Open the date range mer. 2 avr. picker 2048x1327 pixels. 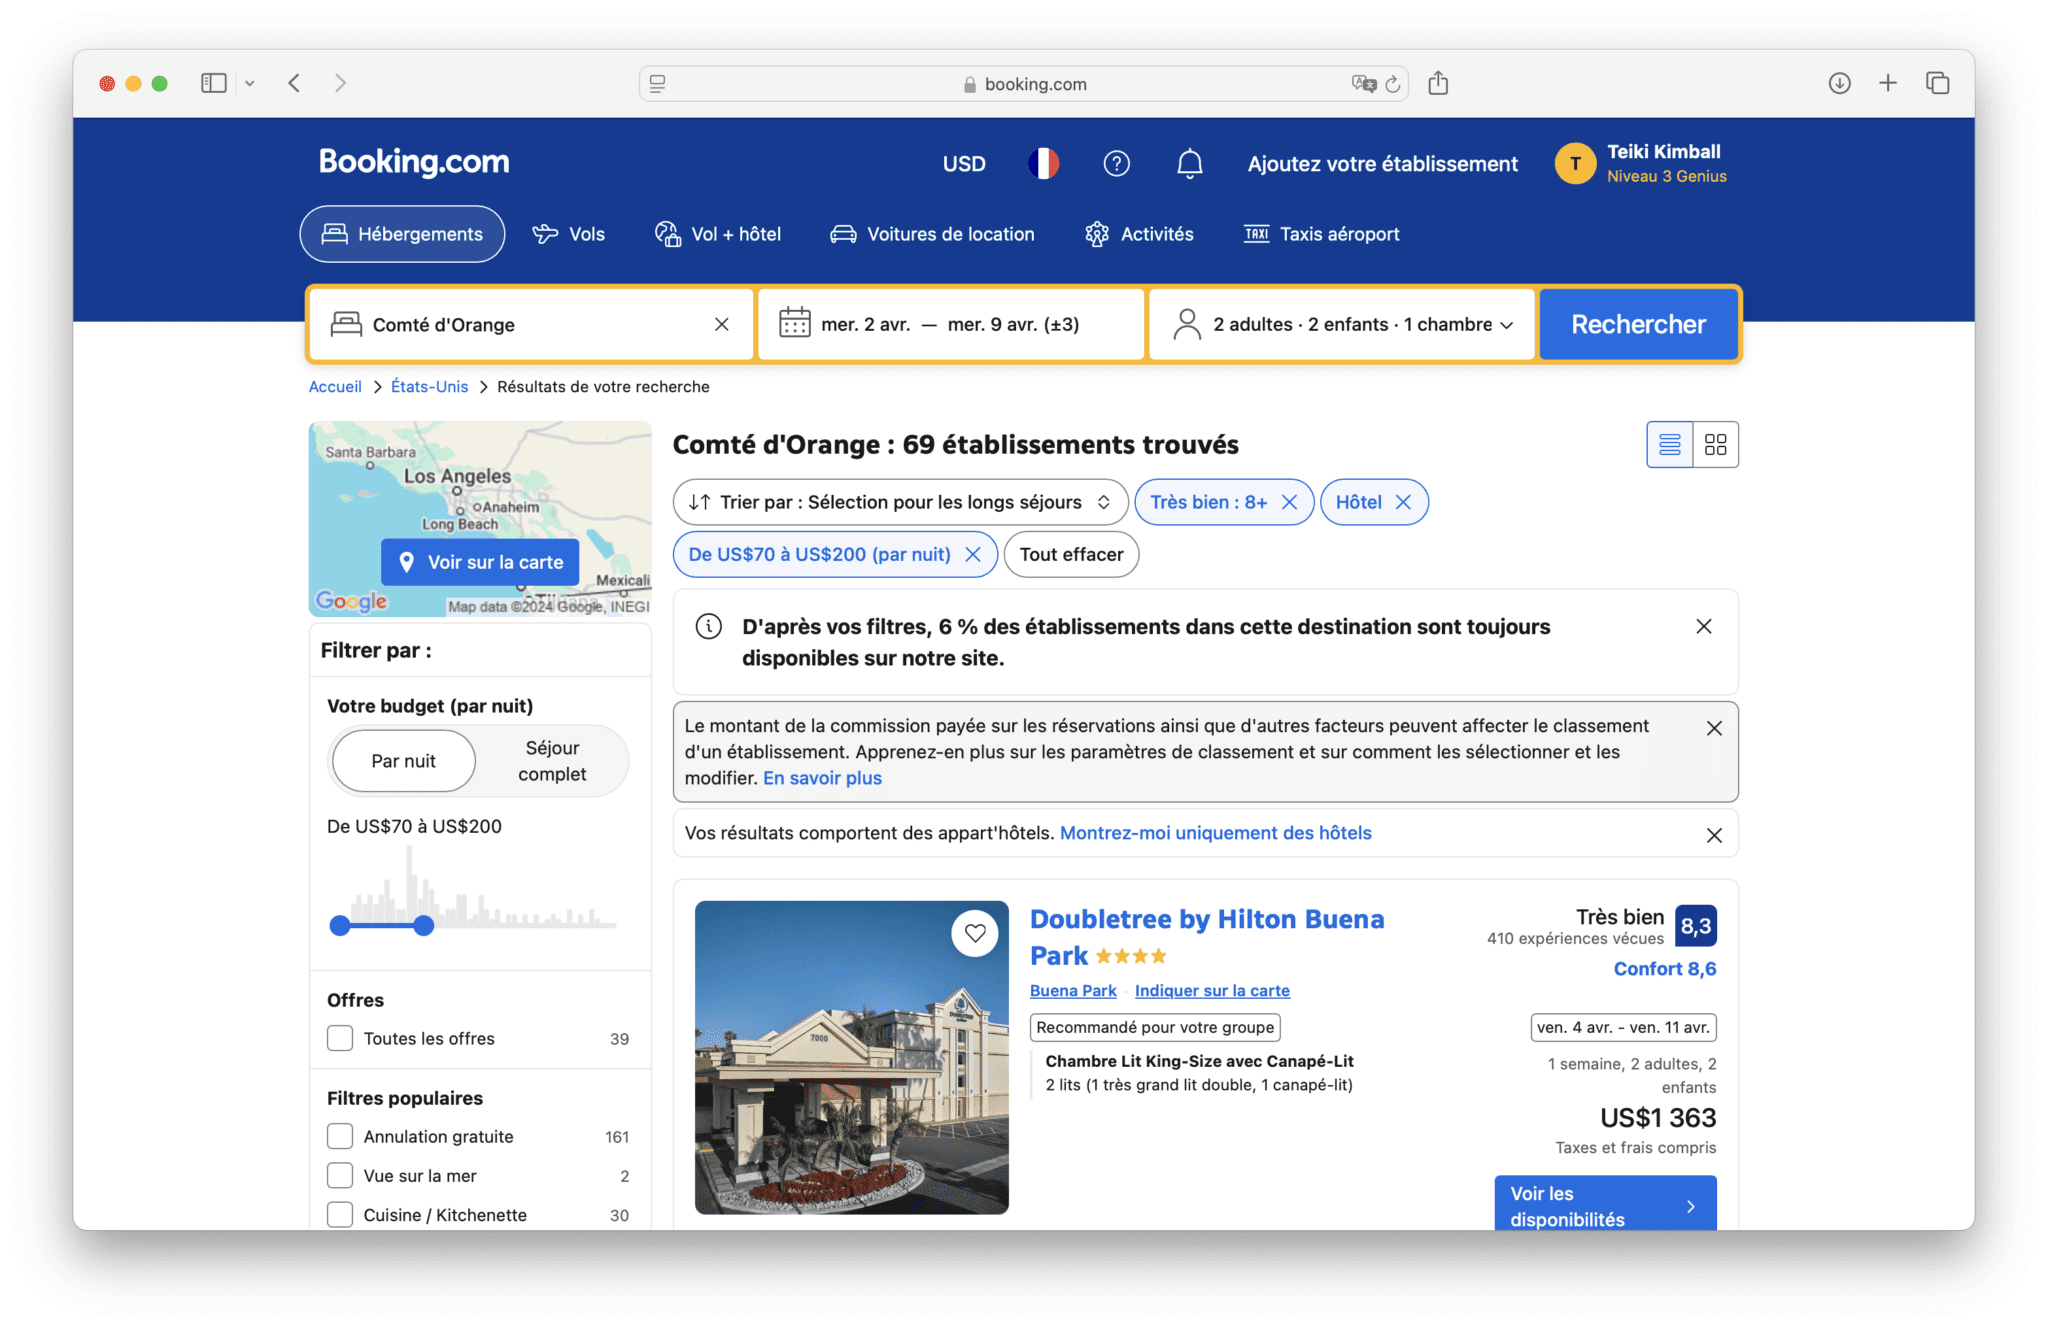point(951,324)
